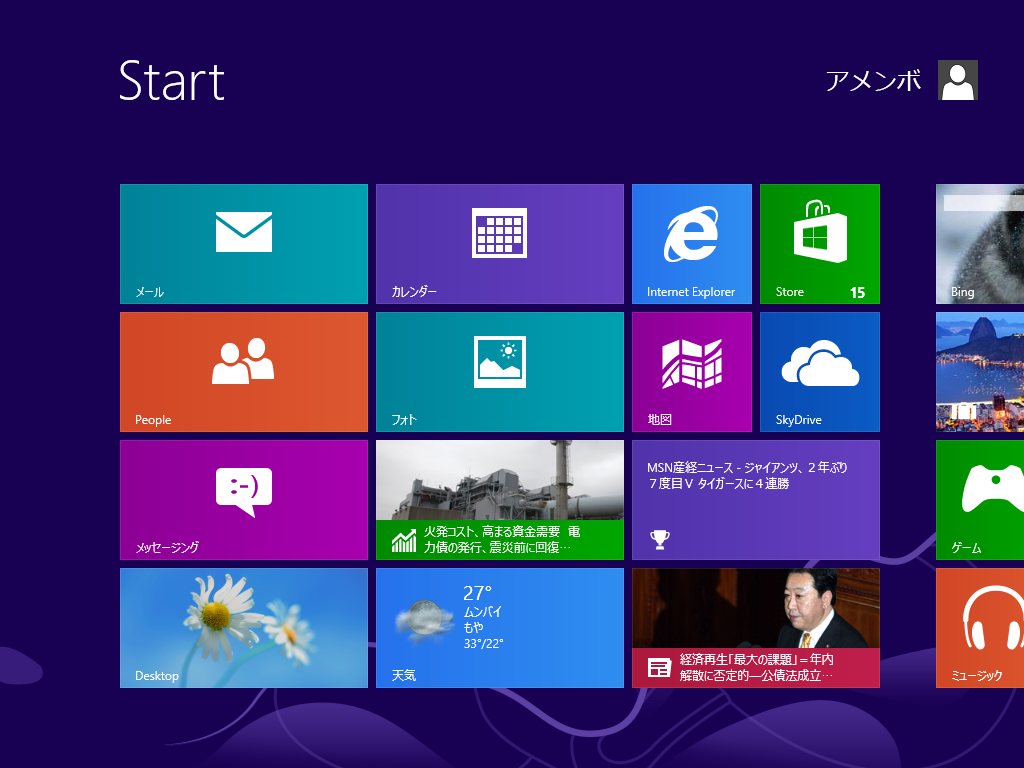Open the Store tile
Viewport: 1024px width, 768px height.
click(820, 244)
